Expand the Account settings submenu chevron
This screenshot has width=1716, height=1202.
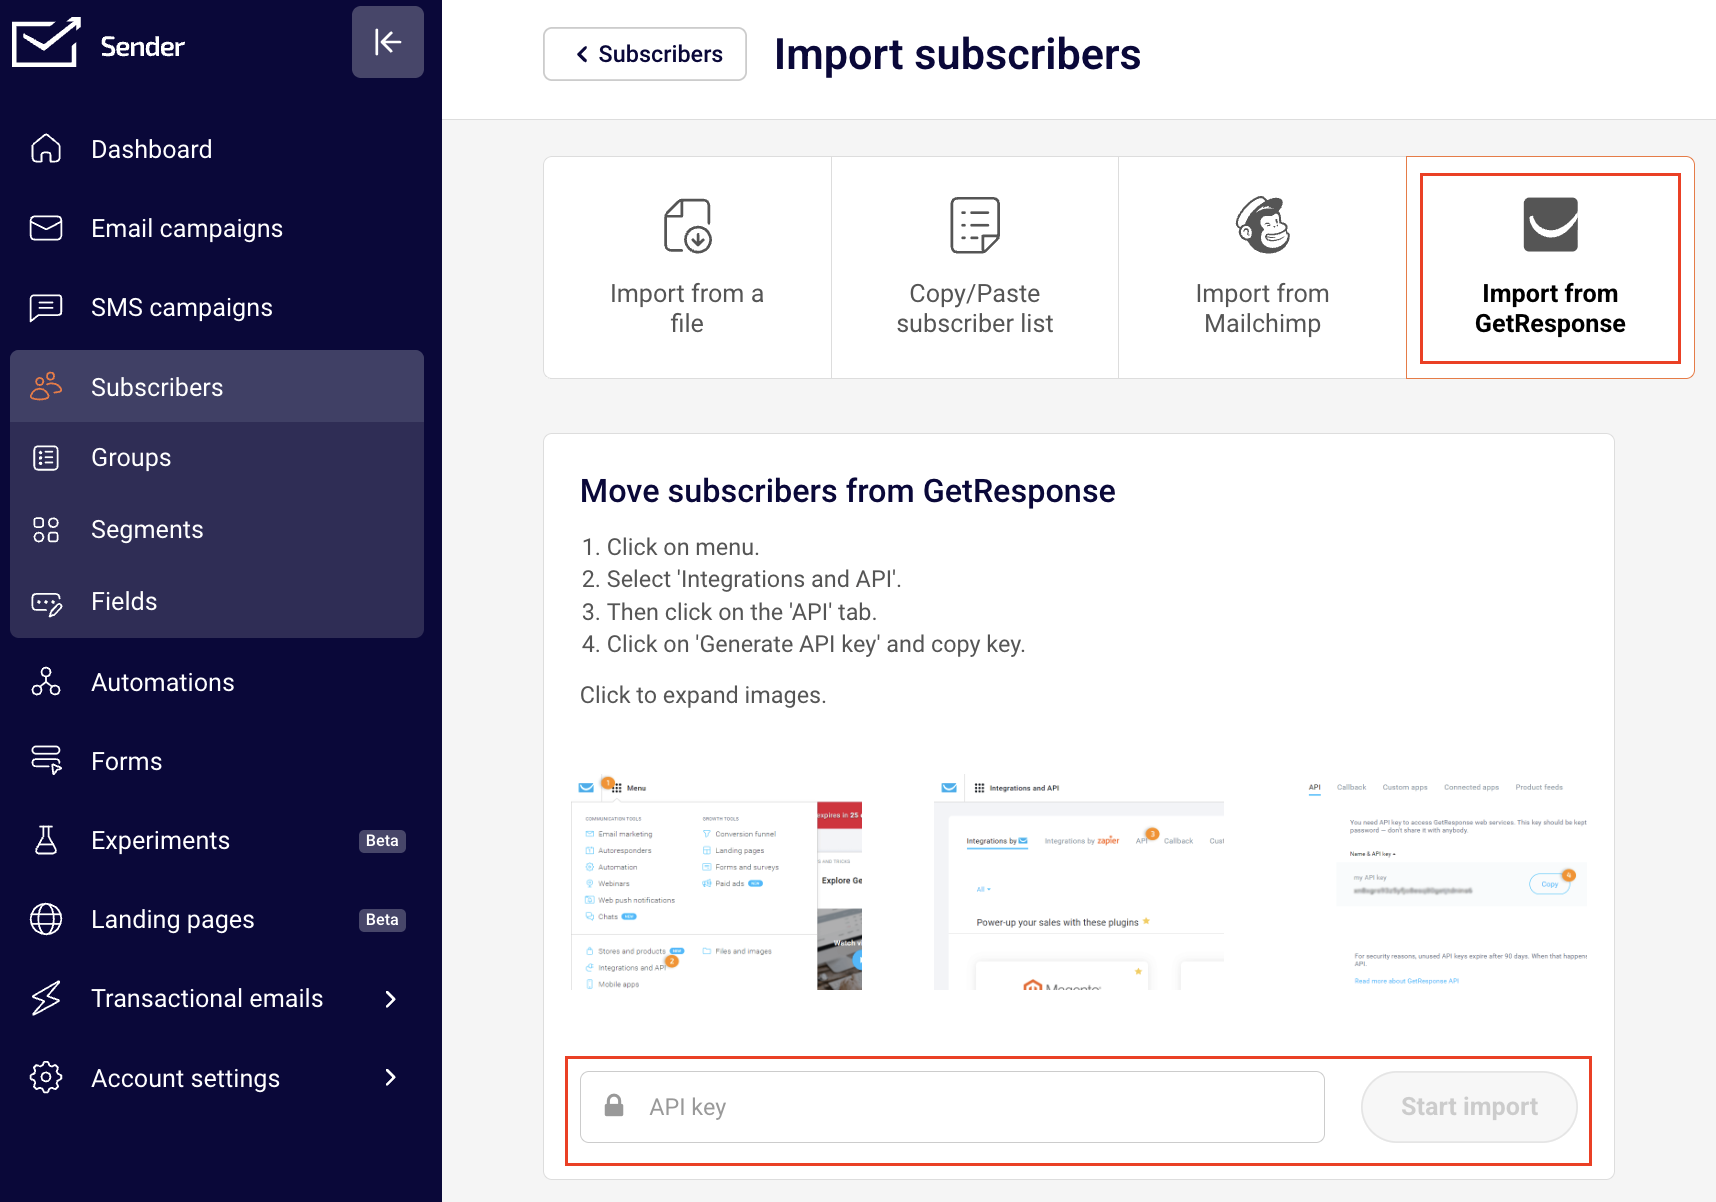click(x=390, y=1078)
